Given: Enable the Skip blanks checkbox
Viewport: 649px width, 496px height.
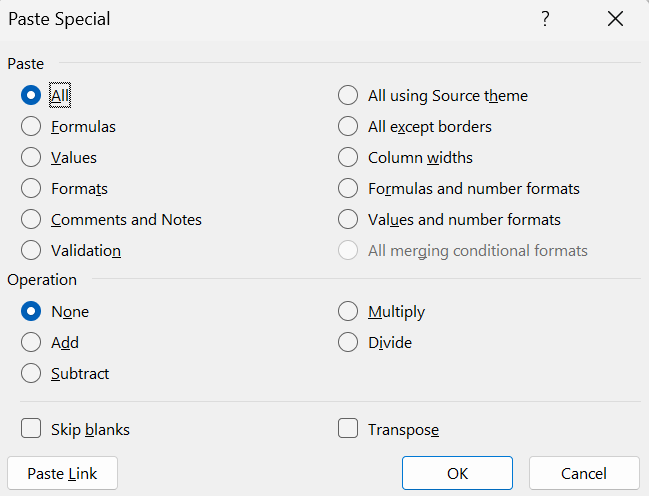Looking at the screenshot, I should click(x=31, y=429).
